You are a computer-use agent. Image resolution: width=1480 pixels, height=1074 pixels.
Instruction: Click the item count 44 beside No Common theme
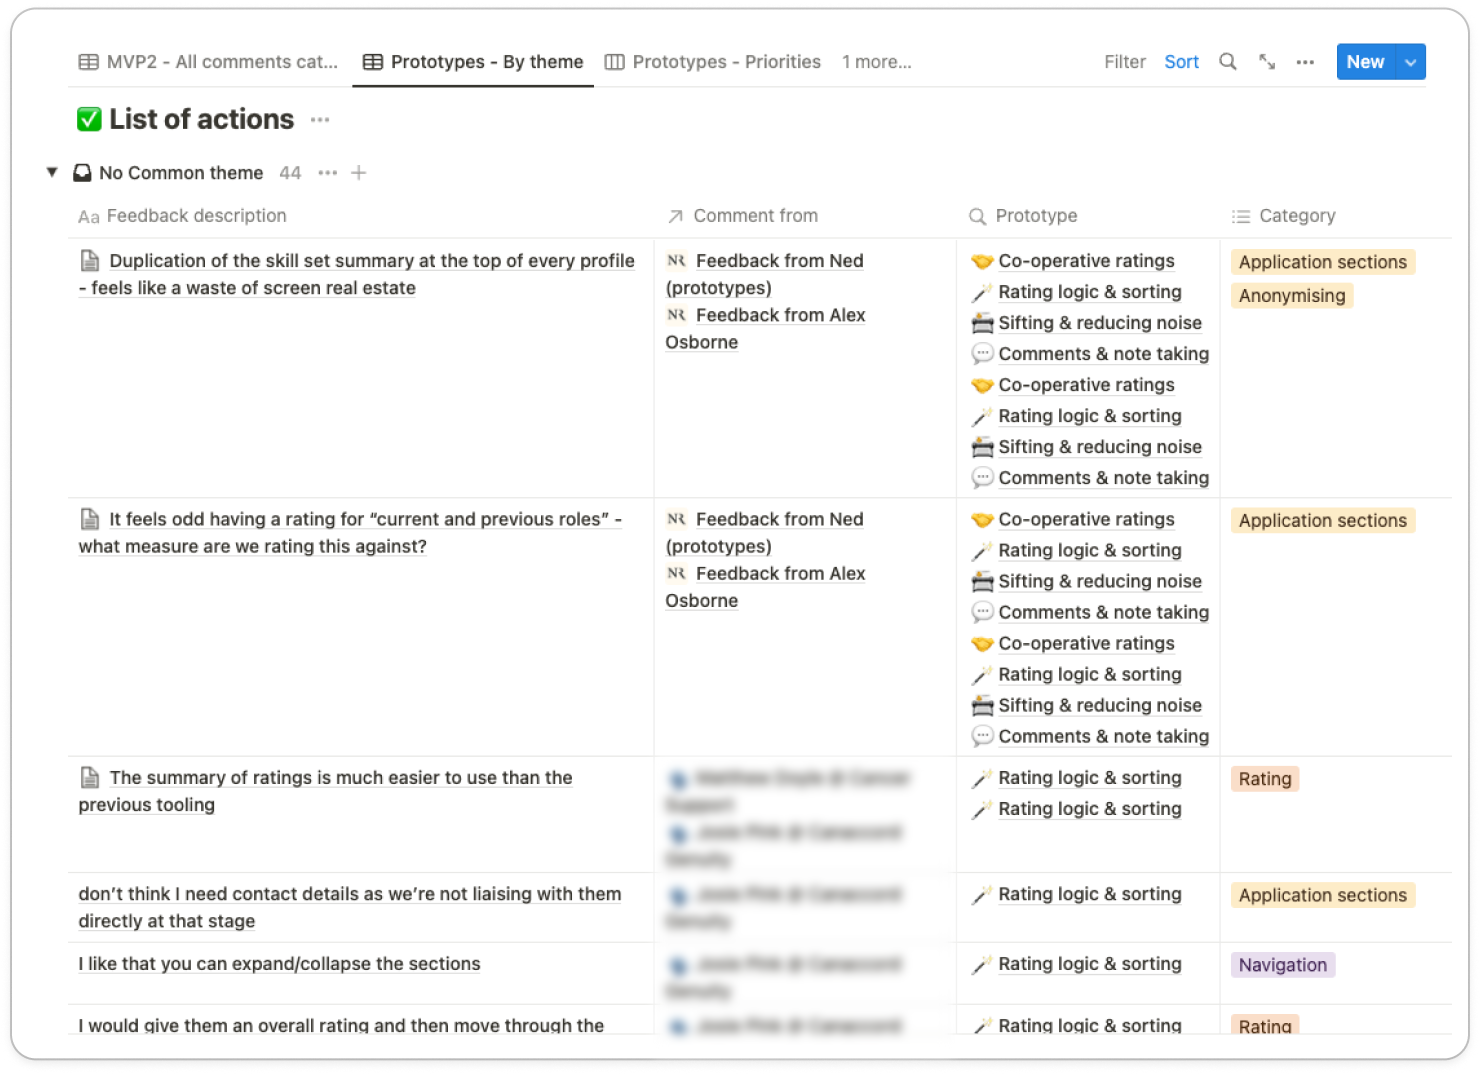click(x=290, y=173)
